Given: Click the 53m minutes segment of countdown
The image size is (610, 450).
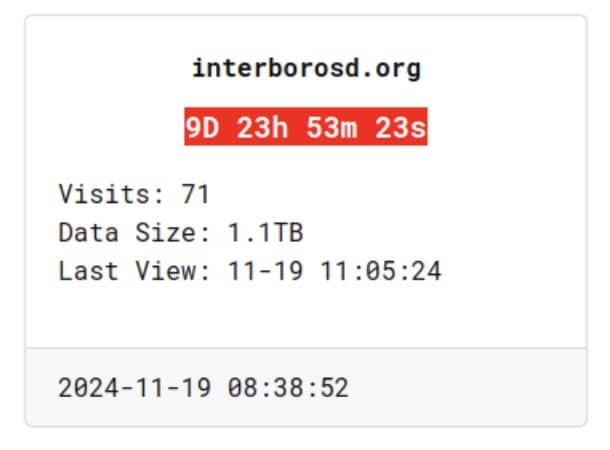Looking at the screenshot, I should 331,127.
